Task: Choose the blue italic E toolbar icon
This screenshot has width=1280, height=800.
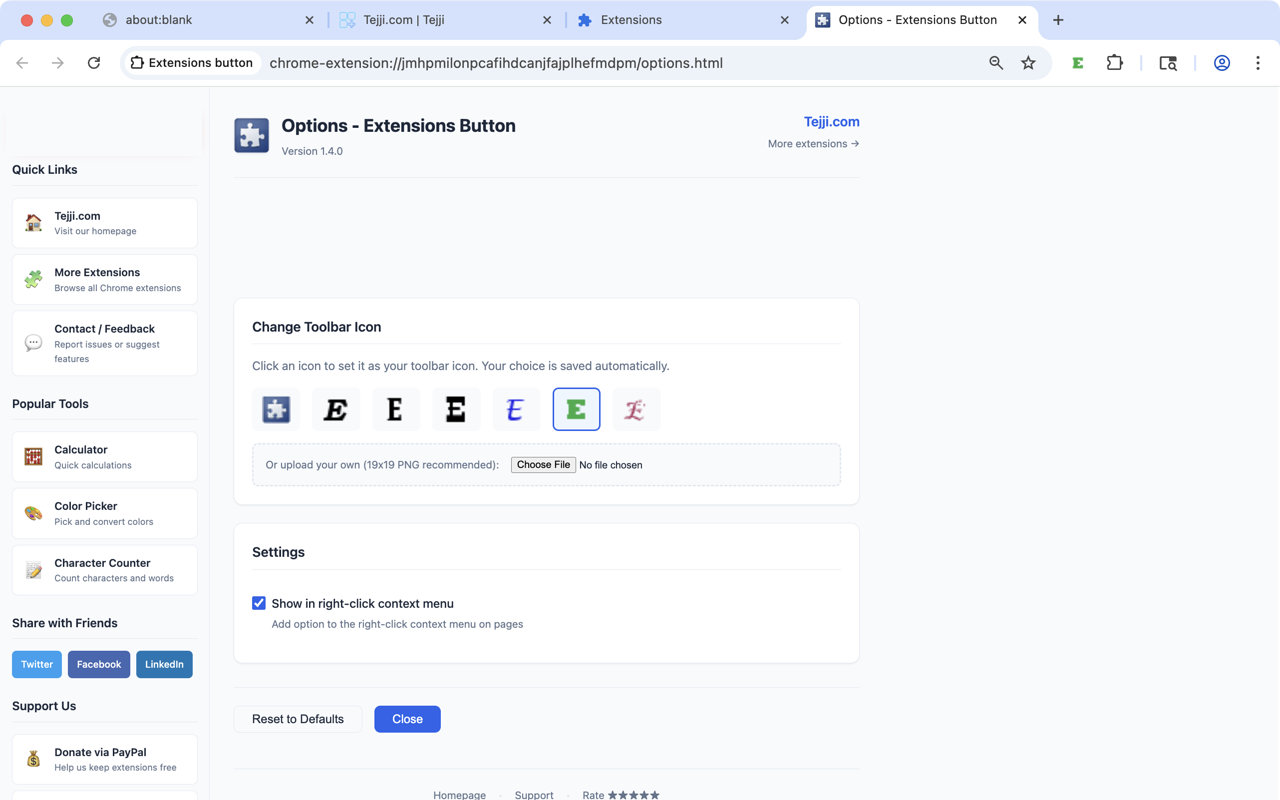Action: 516,409
